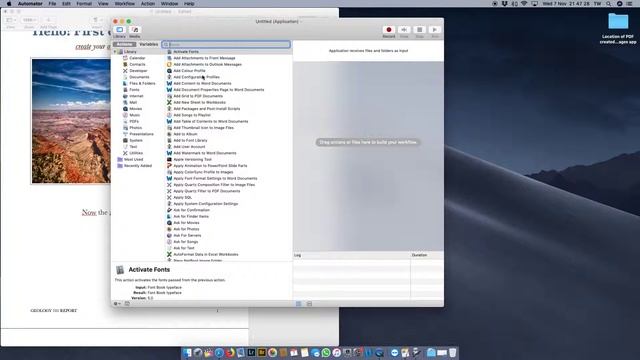
Task: Select the PDFs category in the library
Action: (x=134, y=121)
